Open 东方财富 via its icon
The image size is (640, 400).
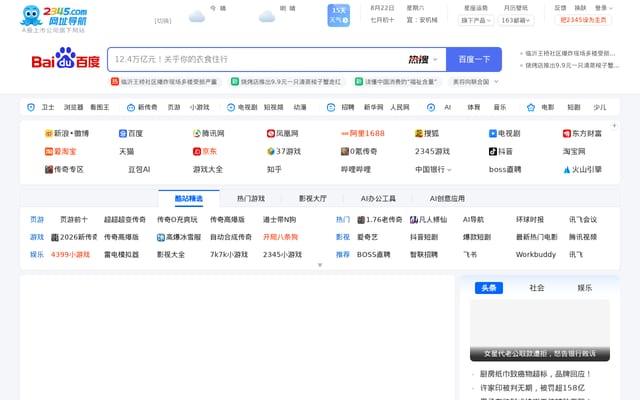click(x=567, y=133)
